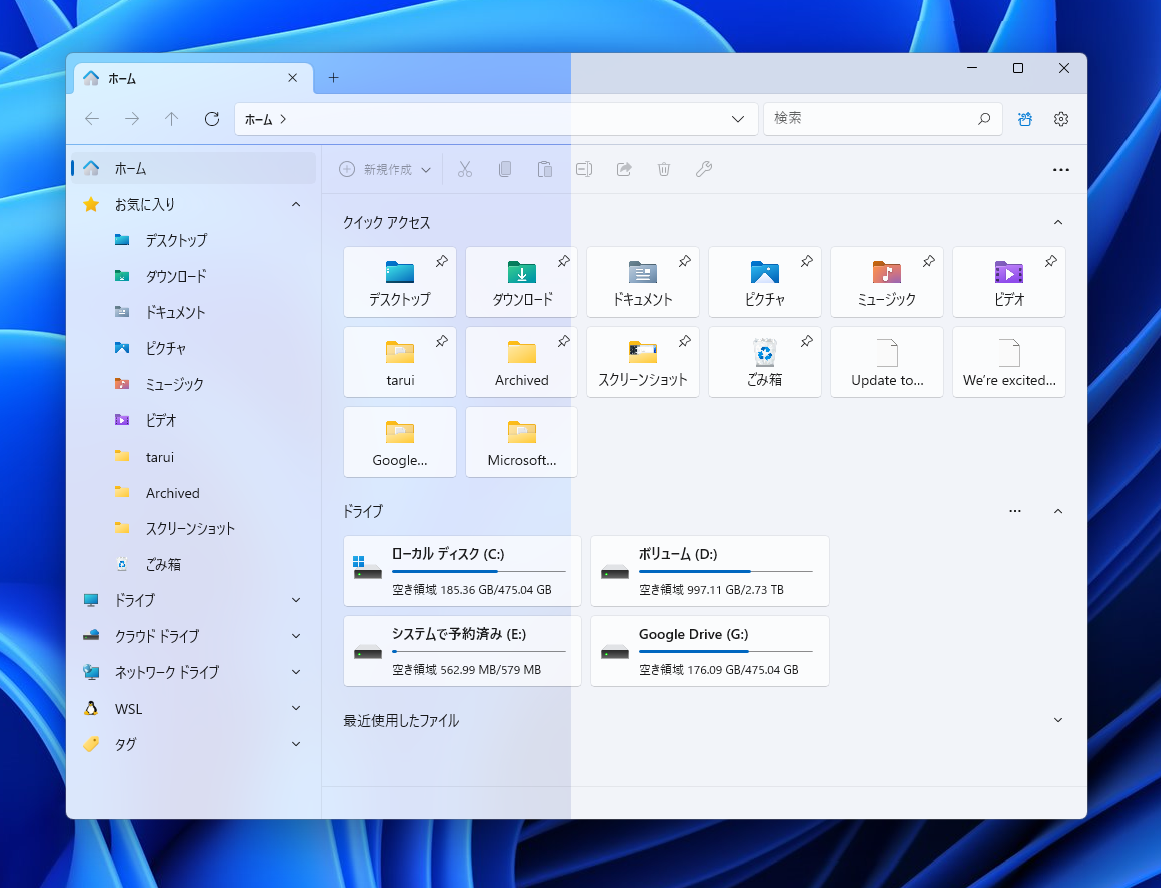1161x888 pixels.
Task: Close the ホーム tab
Action: pyautogui.click(x=292, y=78)
